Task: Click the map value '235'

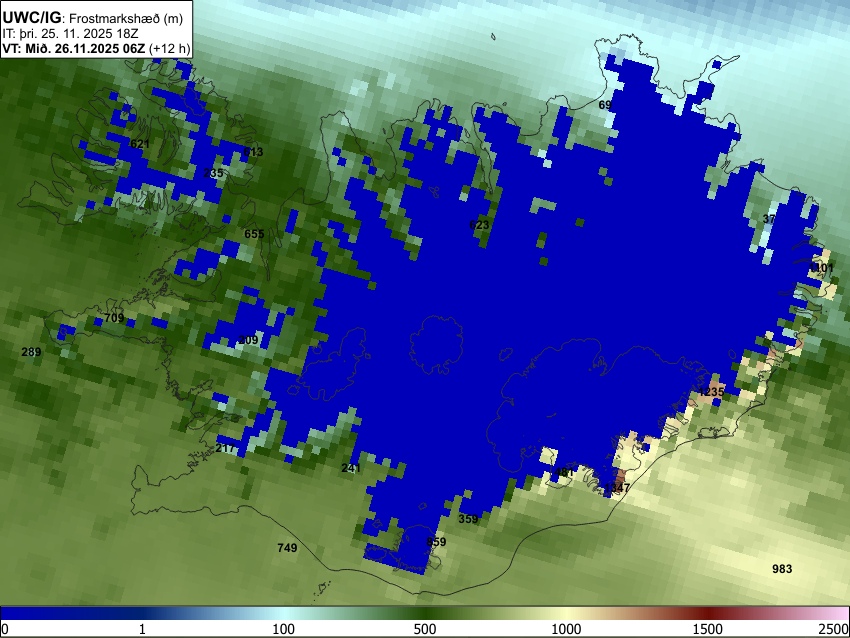Action: [214, 173]
